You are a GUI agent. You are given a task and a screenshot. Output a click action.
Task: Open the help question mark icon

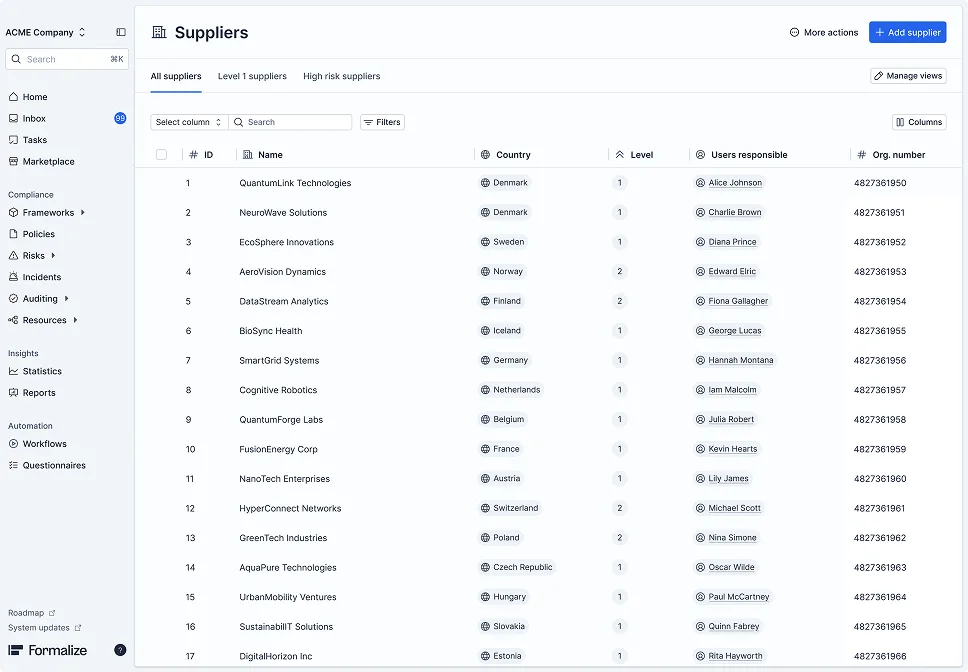pyautogui.click(x=120, y=650)
